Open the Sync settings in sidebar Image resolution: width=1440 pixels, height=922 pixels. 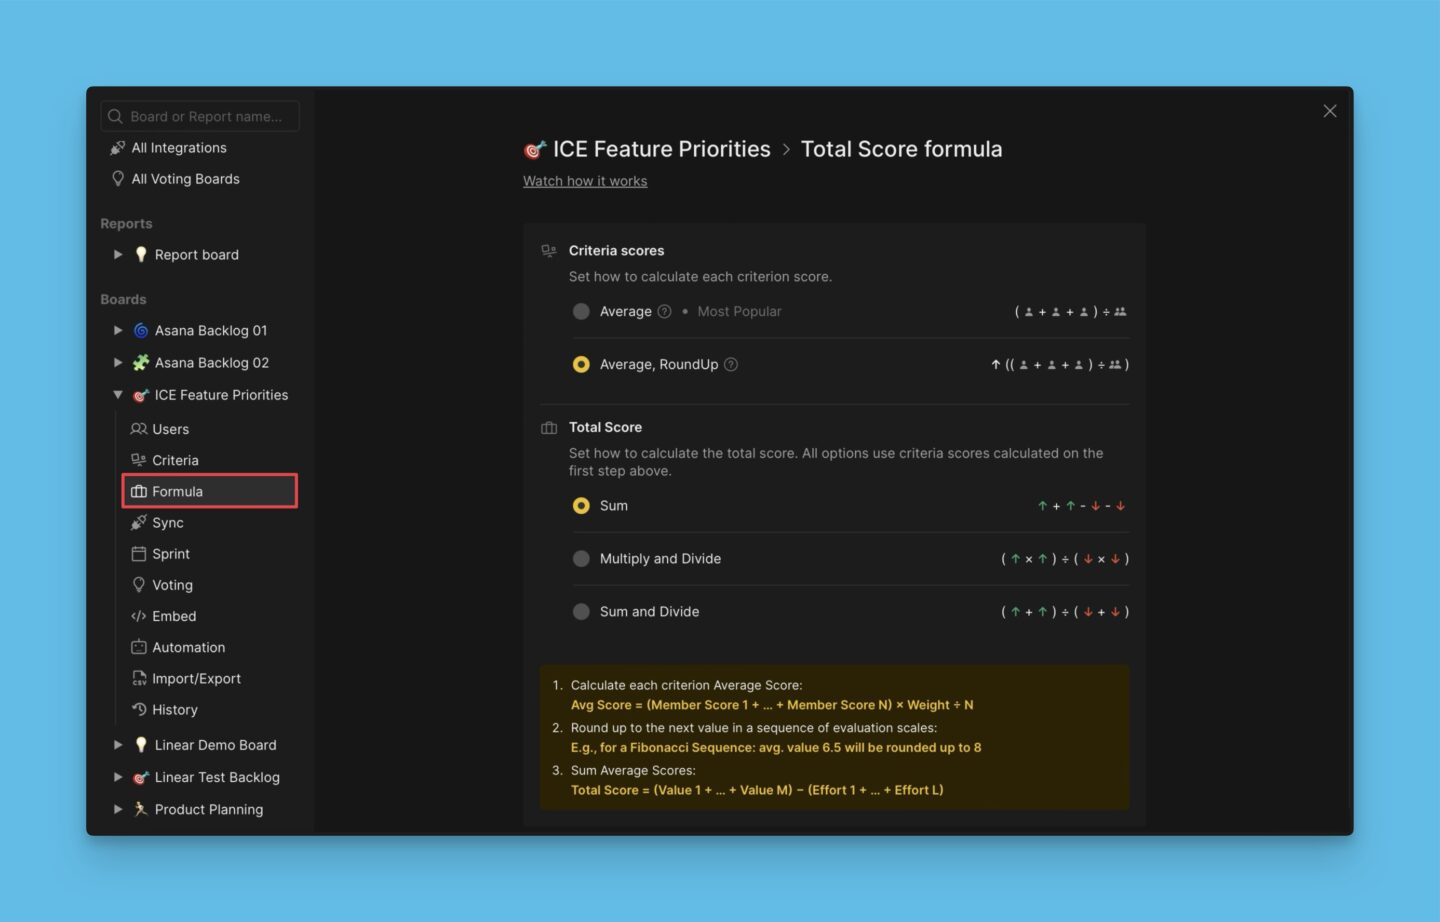coord(167,523)
